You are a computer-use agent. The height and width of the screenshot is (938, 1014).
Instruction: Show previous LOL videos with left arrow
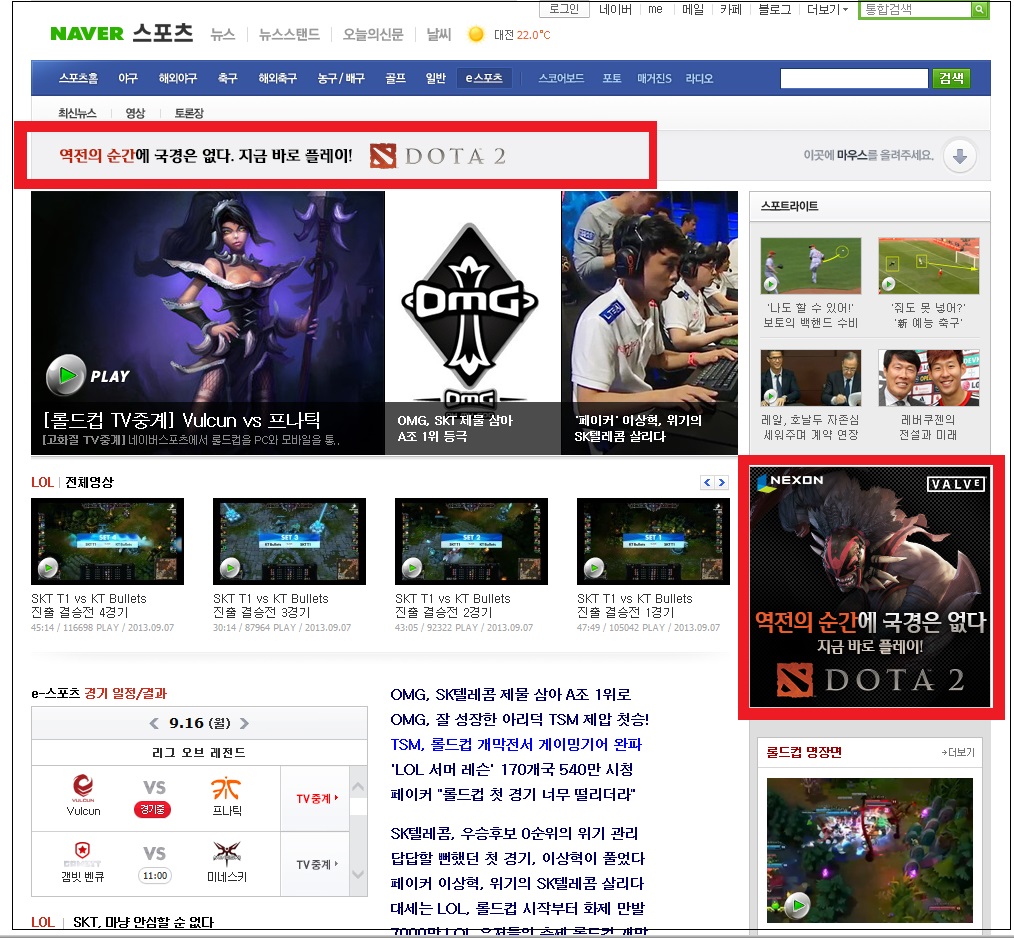point(708,482)
